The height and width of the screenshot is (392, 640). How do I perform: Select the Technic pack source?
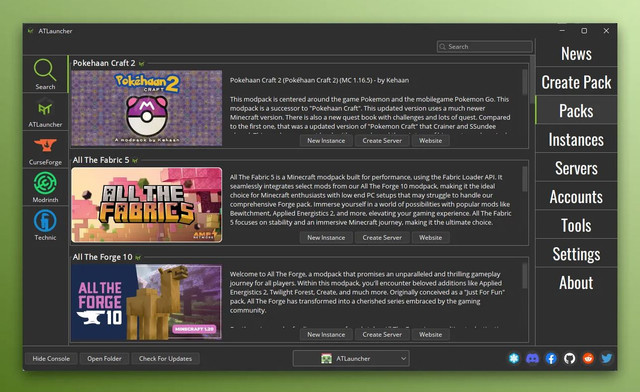click(x=45, y=225)
